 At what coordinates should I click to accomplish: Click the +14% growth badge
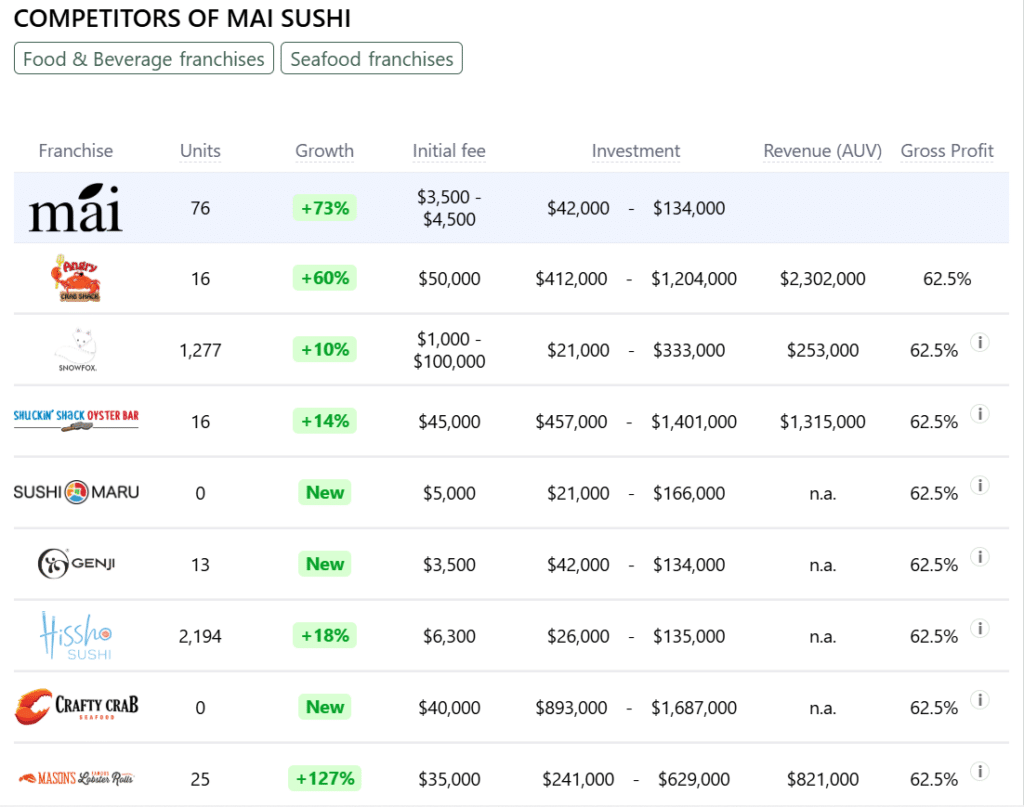(325, 421)
